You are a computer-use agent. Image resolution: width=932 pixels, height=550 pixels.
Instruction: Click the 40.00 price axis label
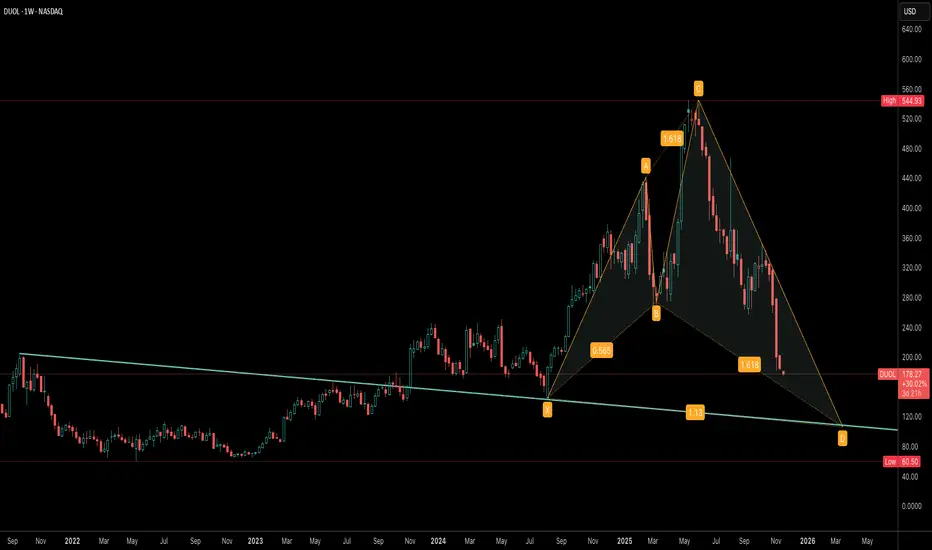pyautogui.click(x=910, y=476)
